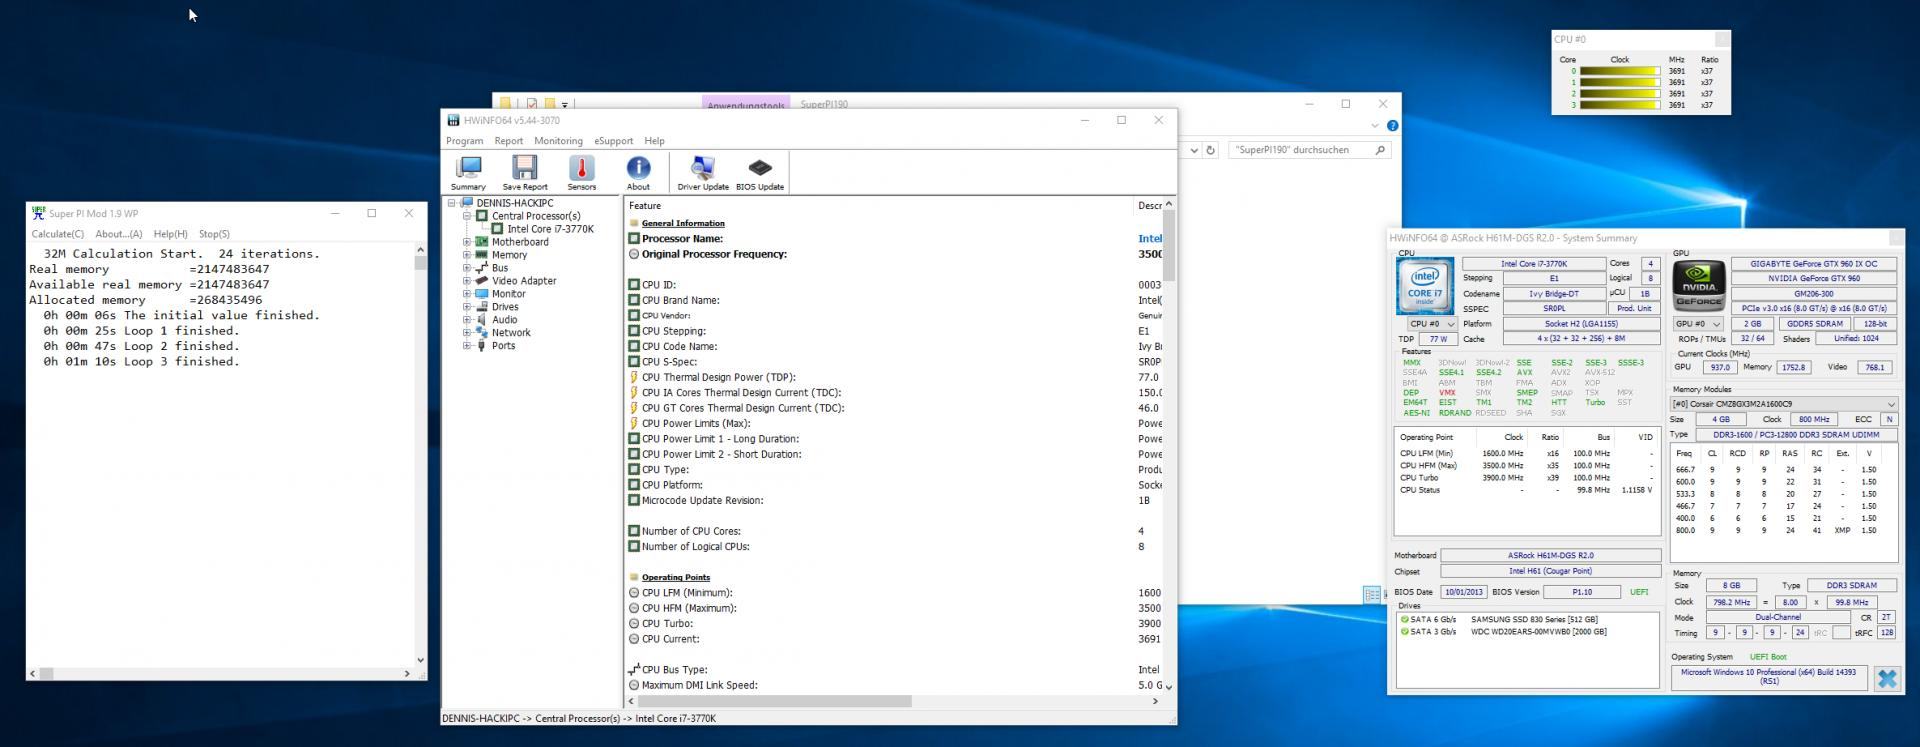The height and width of the screenshot is (747, 1920).
Task: Click the Processor Name row
Action: point(895,238)
